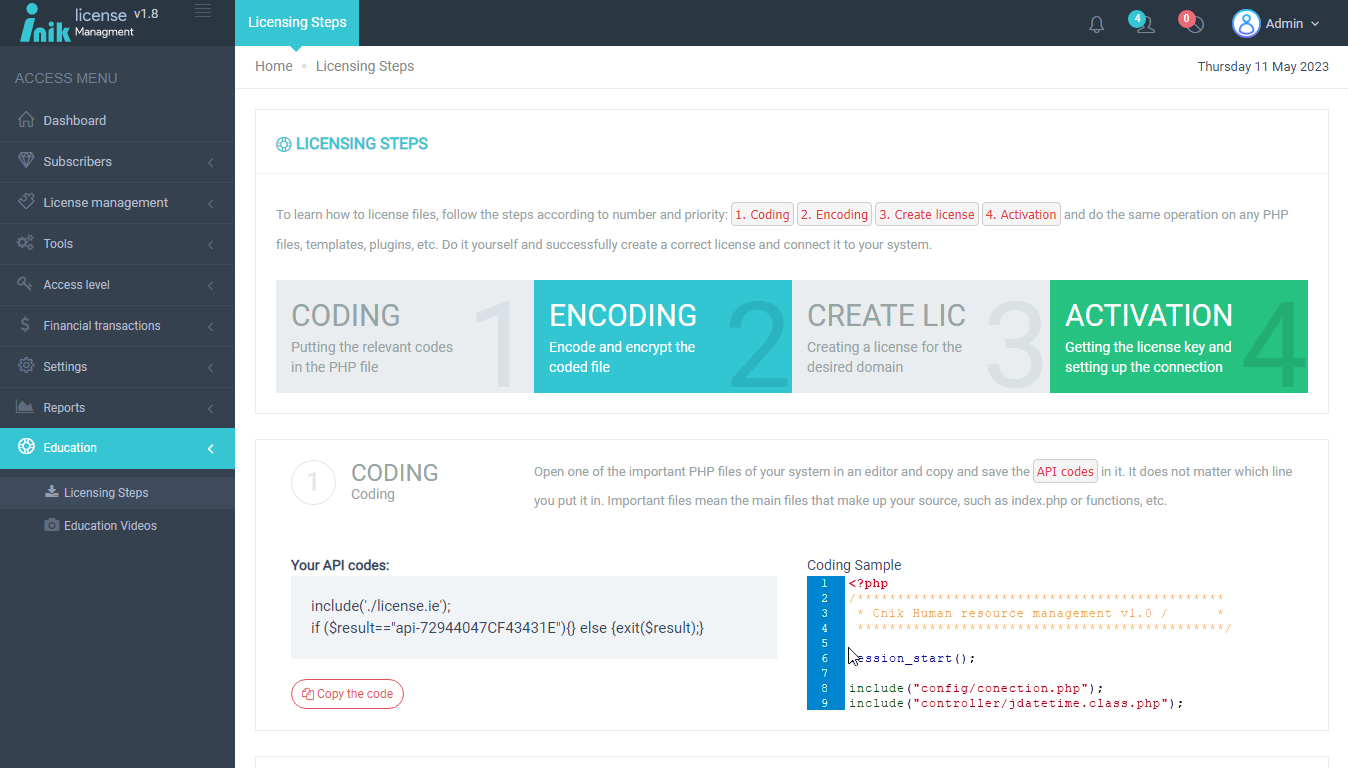Expand the Tools submenu arrow

pos(210,244)
